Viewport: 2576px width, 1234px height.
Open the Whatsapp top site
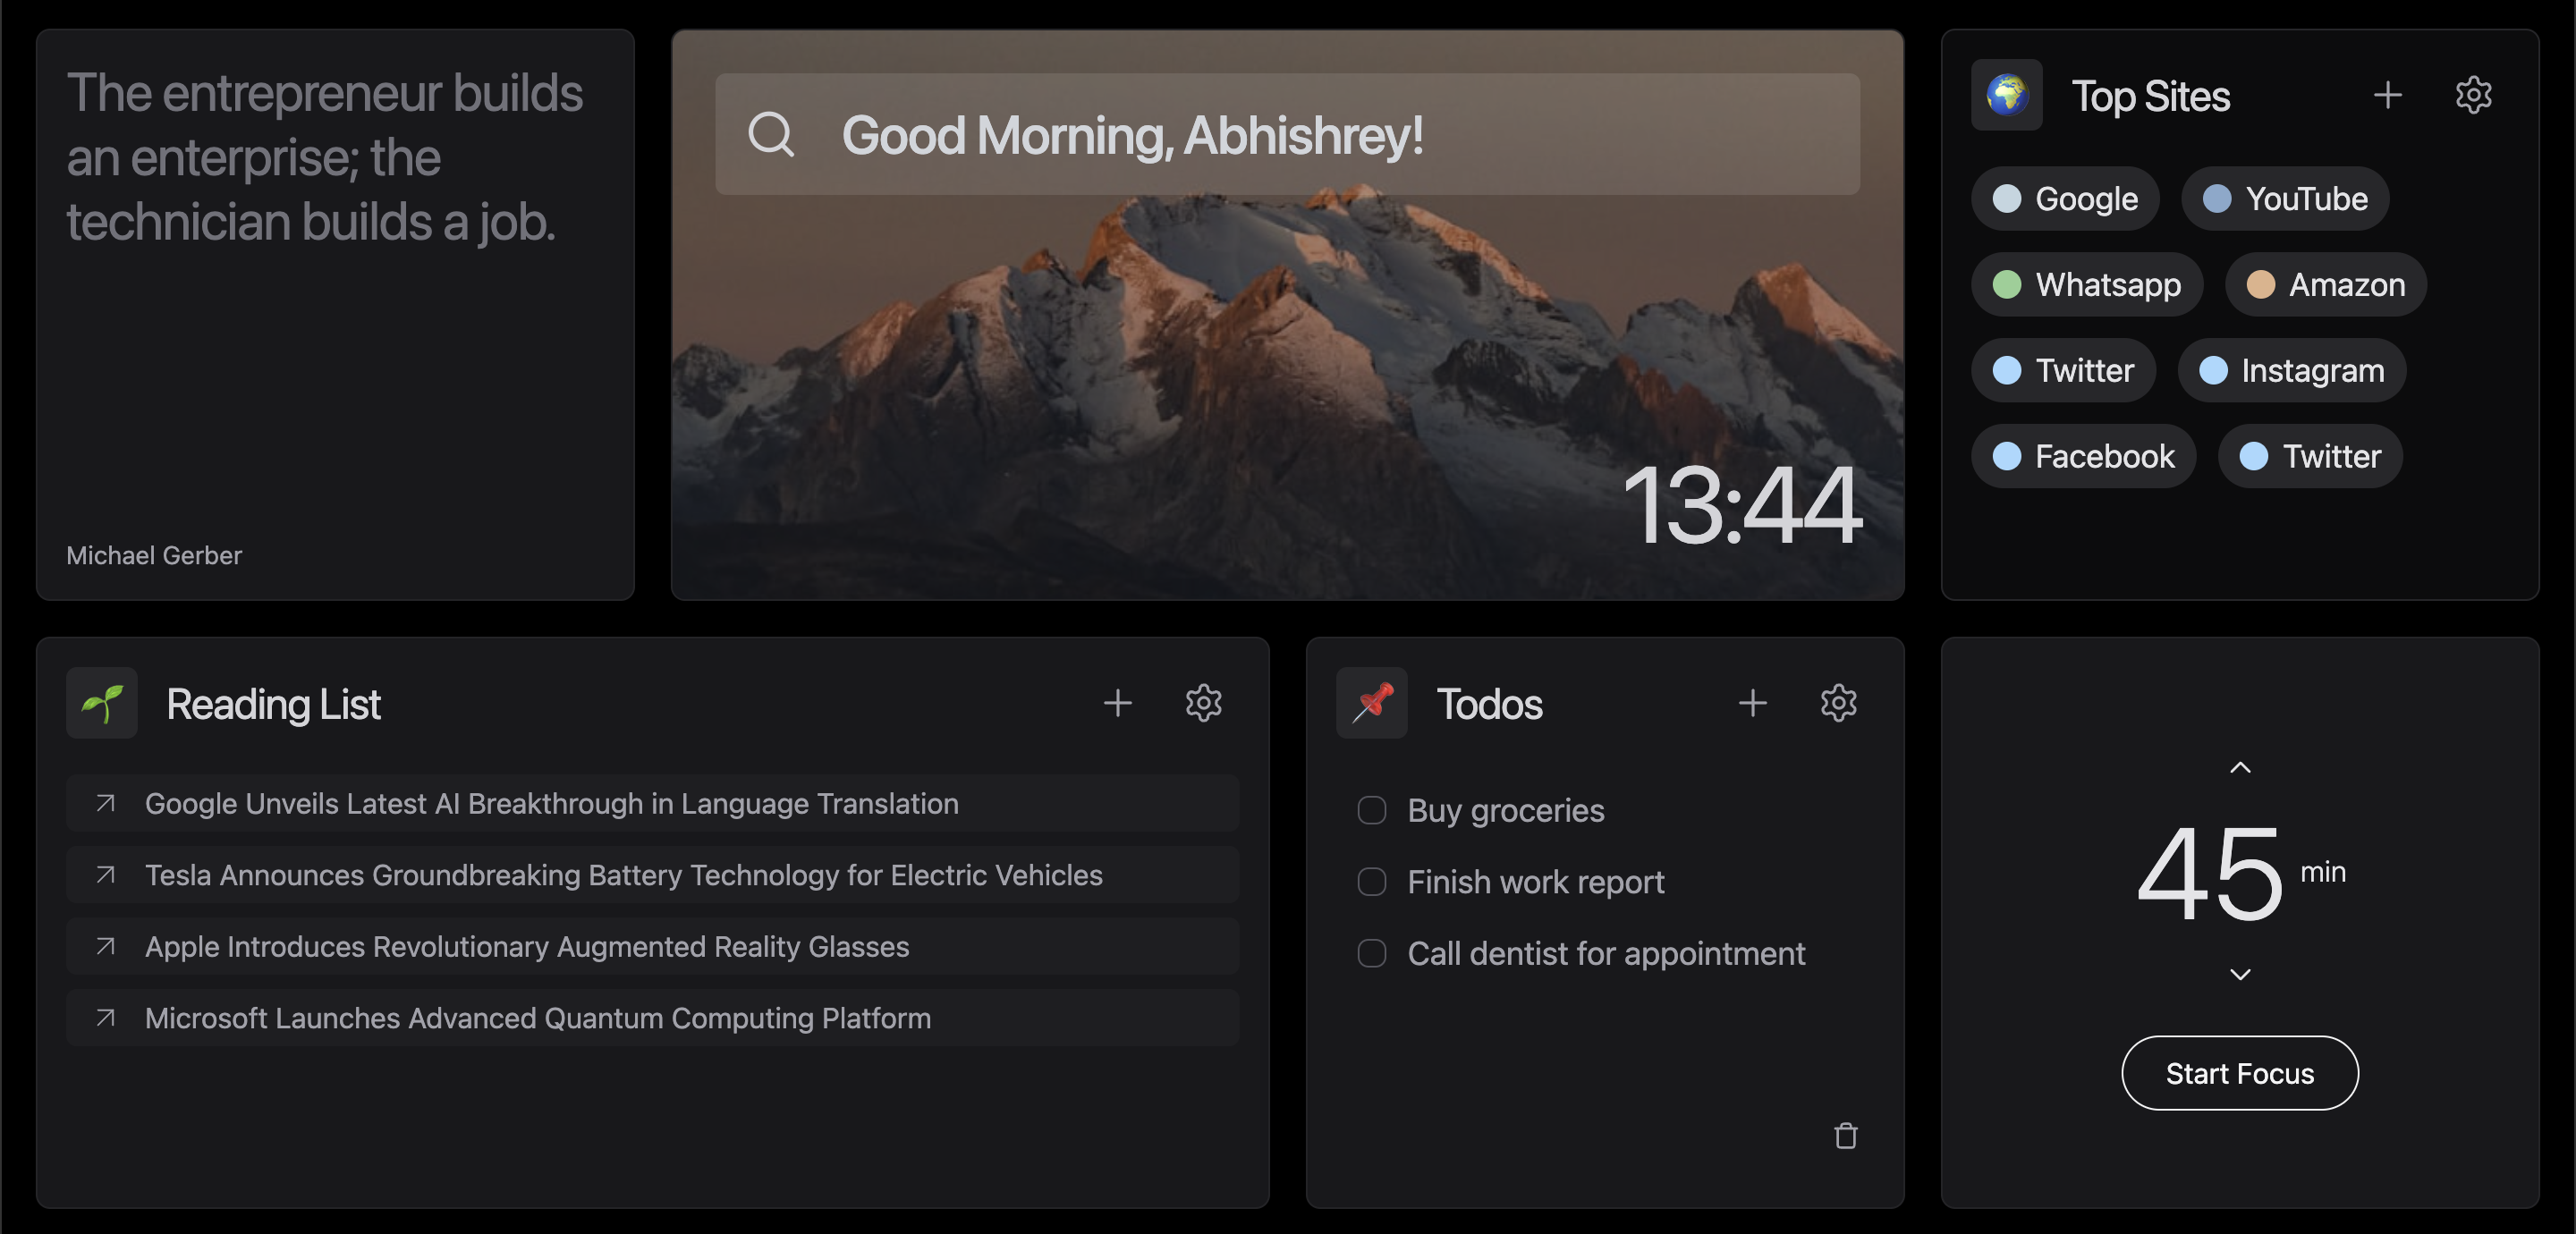tap(2086, 284)
